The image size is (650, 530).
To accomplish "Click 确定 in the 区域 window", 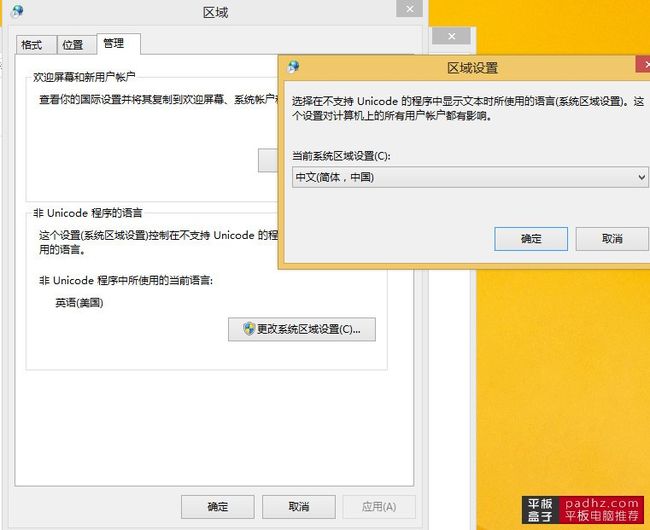I will pyautogui.click(x=218, y=507).
